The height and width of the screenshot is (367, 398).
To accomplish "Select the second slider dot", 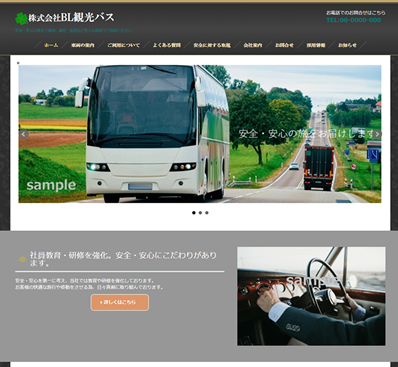I will tap(200, 213).
